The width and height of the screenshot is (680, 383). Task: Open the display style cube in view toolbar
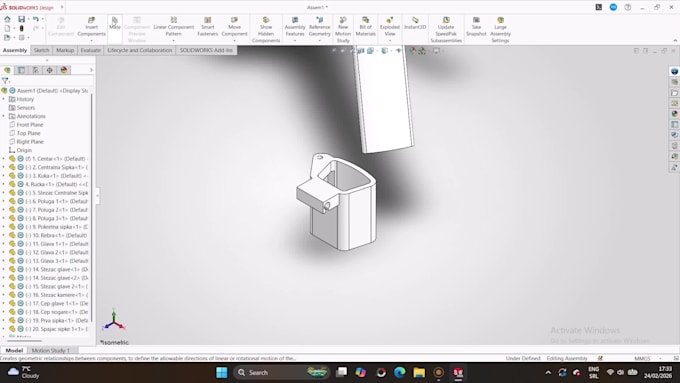[384, 51]
